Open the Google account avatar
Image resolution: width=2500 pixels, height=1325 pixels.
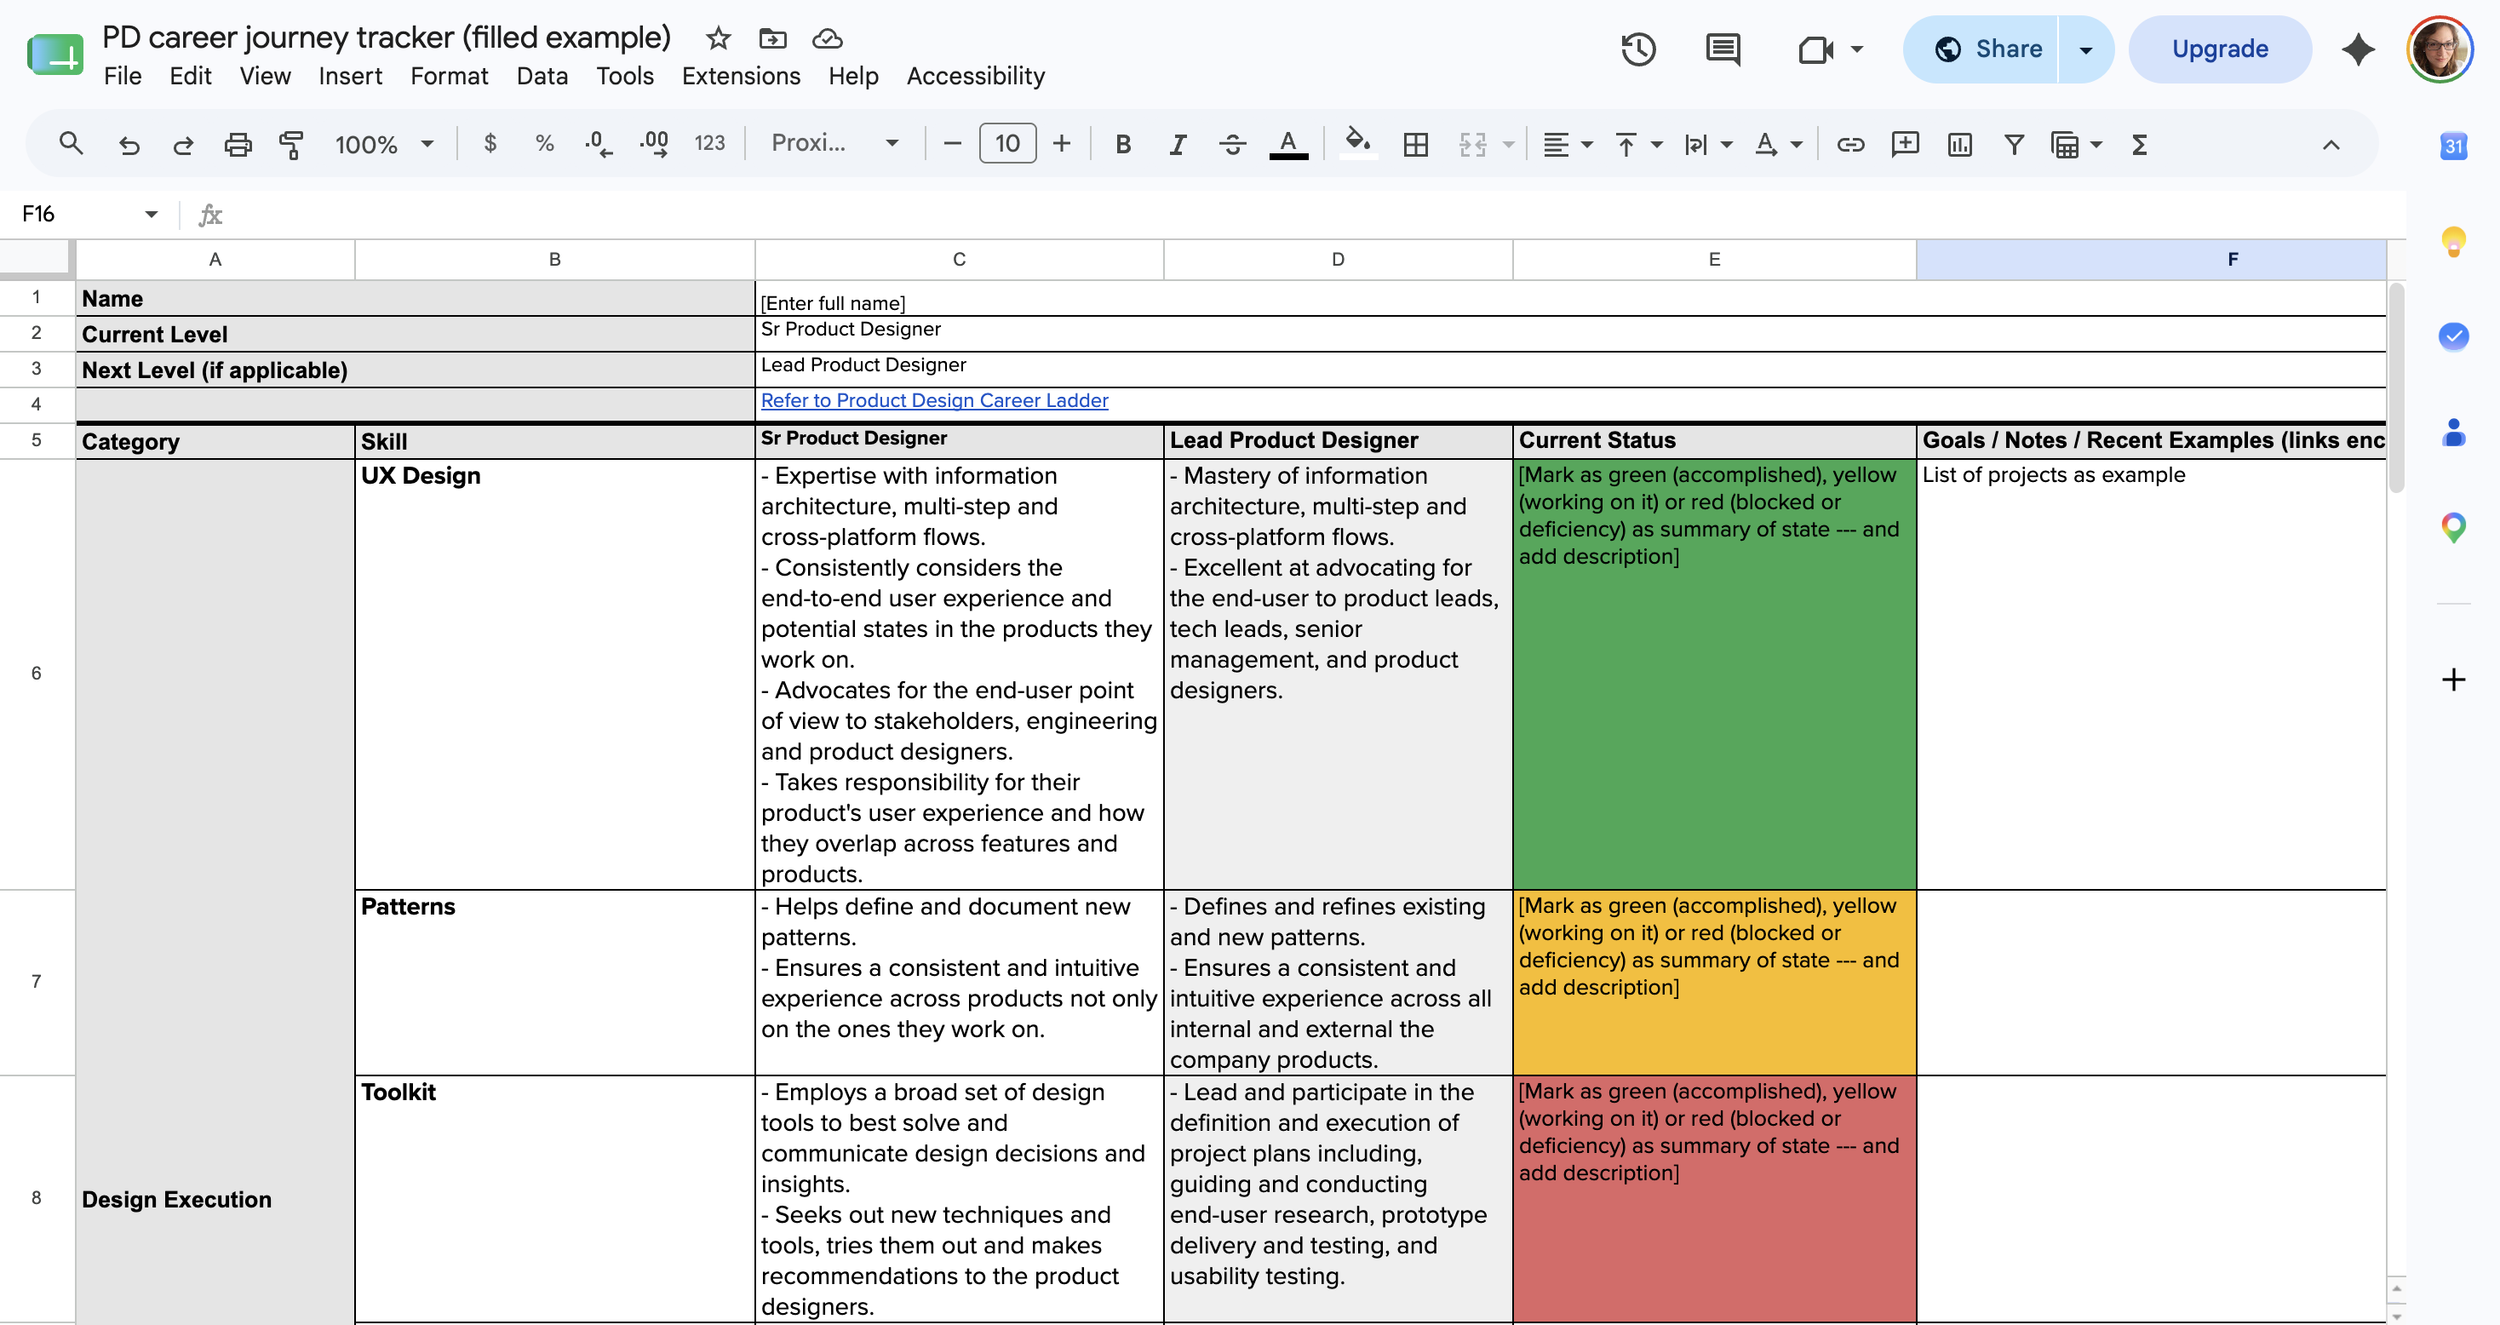[2439, 49]
